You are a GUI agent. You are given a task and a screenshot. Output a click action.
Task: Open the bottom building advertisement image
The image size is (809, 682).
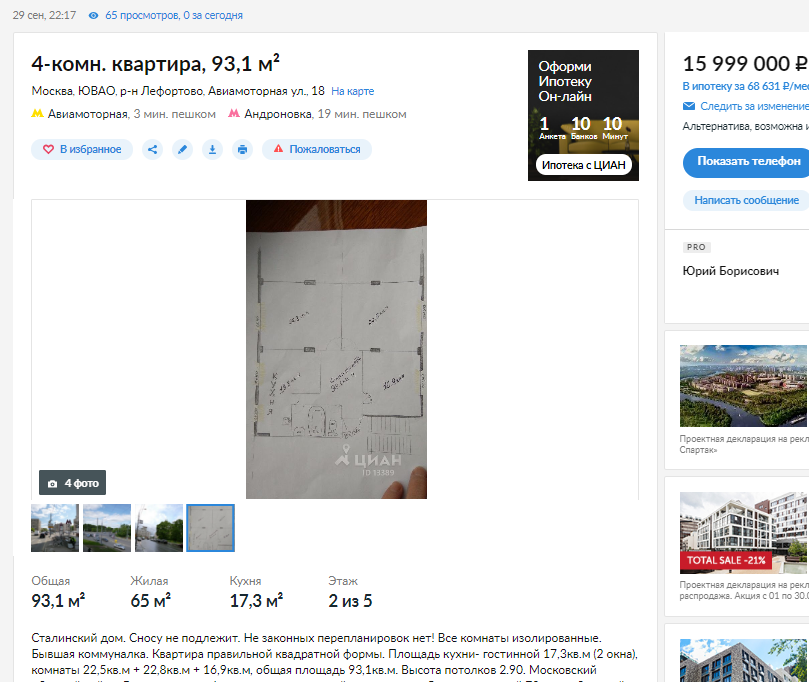coord(743,660)
